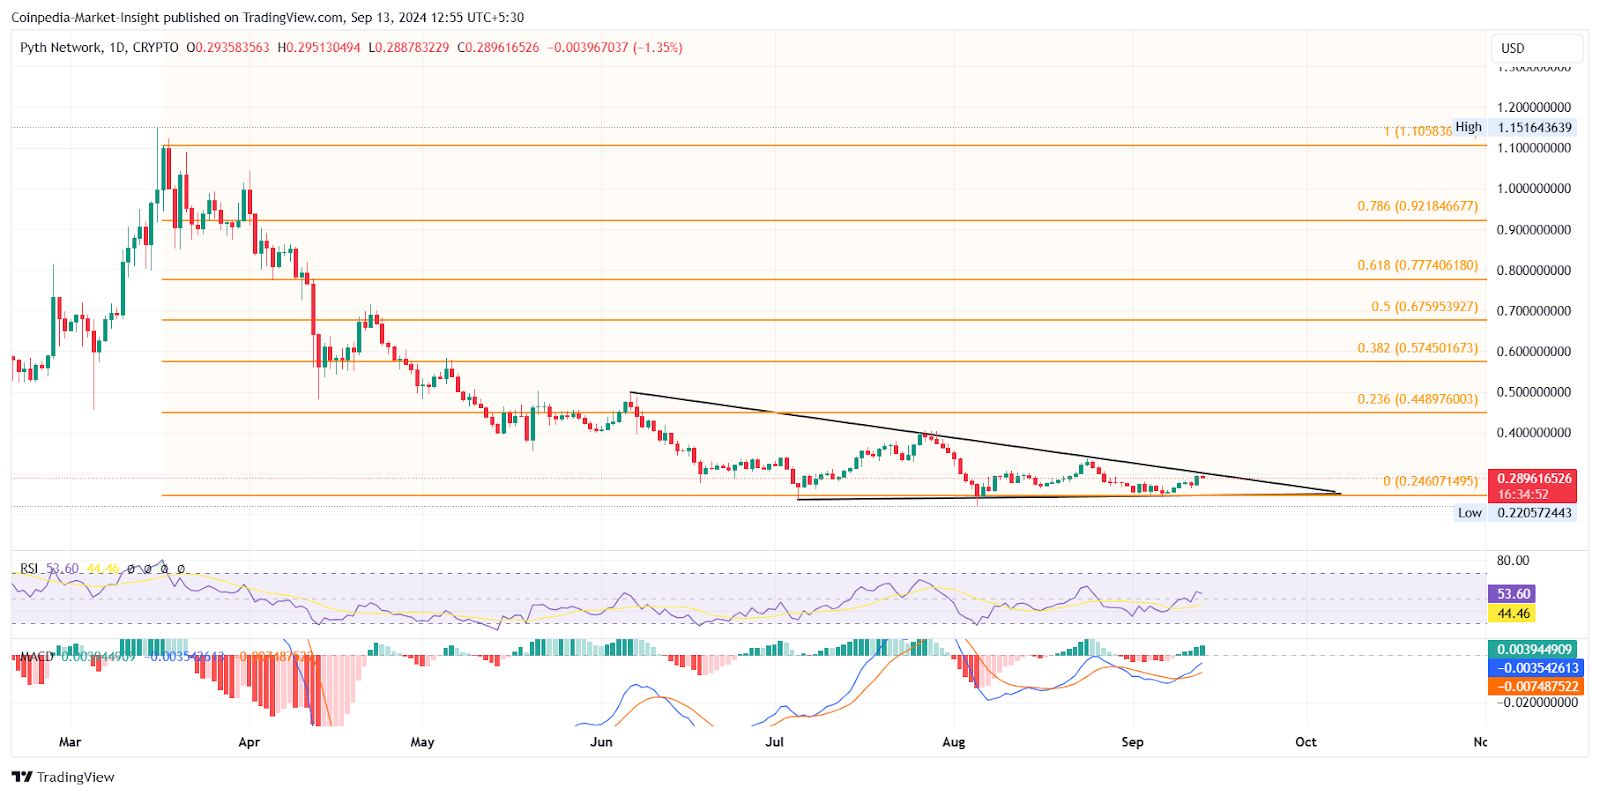This screenshot has width=1600, height=796.
Task: Click the RSI indicator label
Action: click(x=29, y=569)
